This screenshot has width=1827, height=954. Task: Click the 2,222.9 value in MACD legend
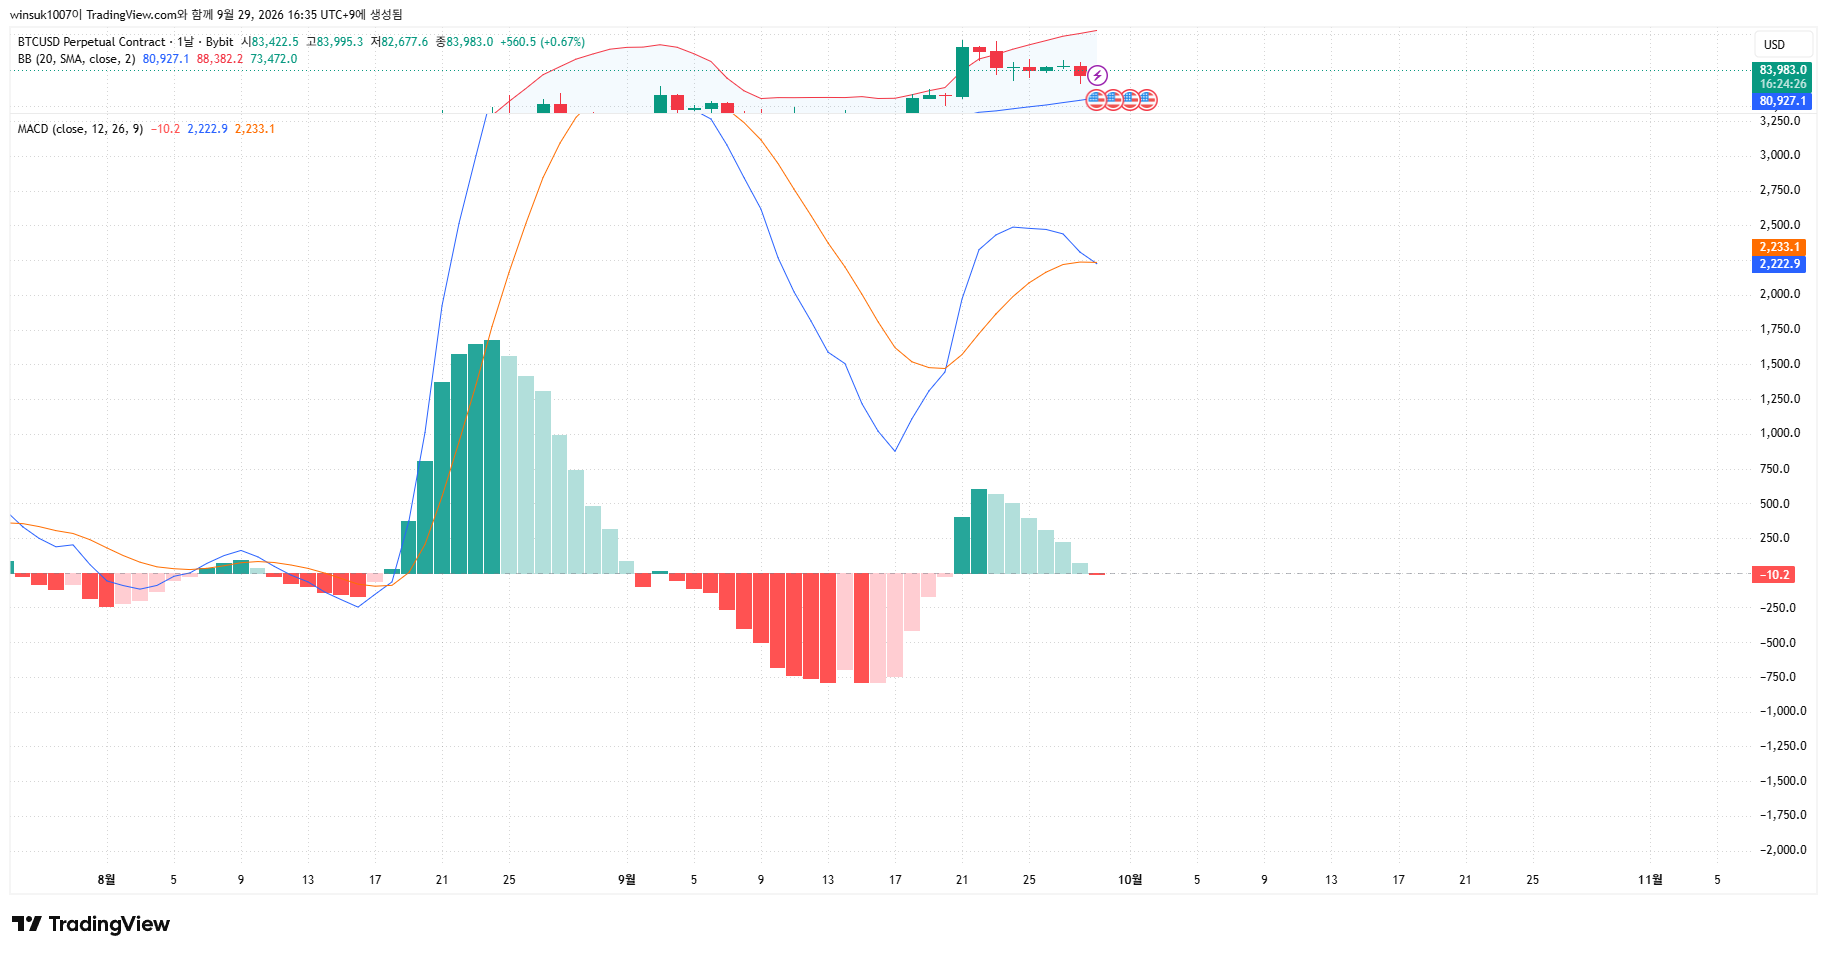207,129
